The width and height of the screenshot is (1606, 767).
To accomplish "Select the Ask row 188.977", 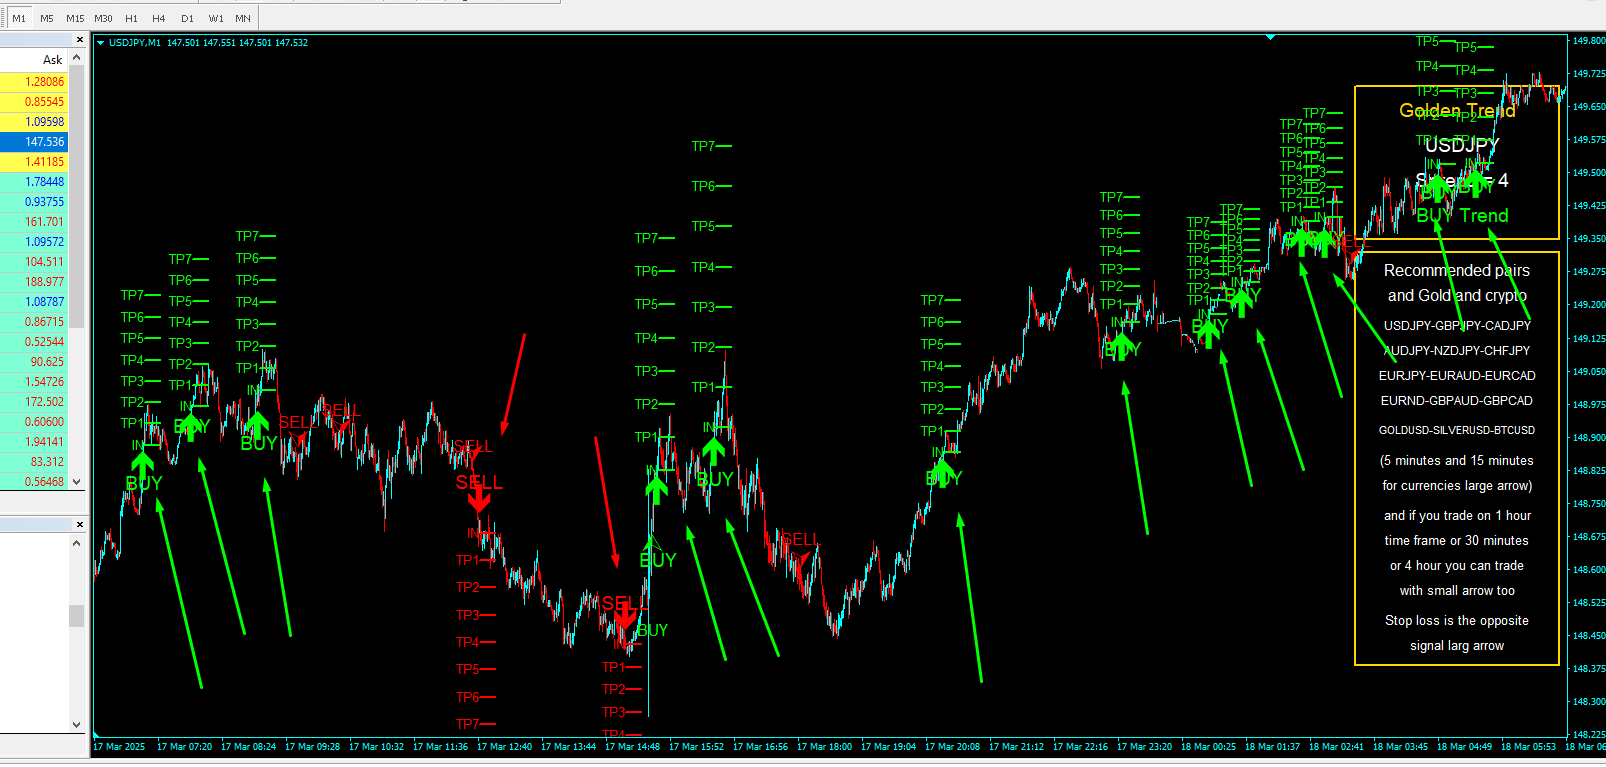I will point(34,282).
